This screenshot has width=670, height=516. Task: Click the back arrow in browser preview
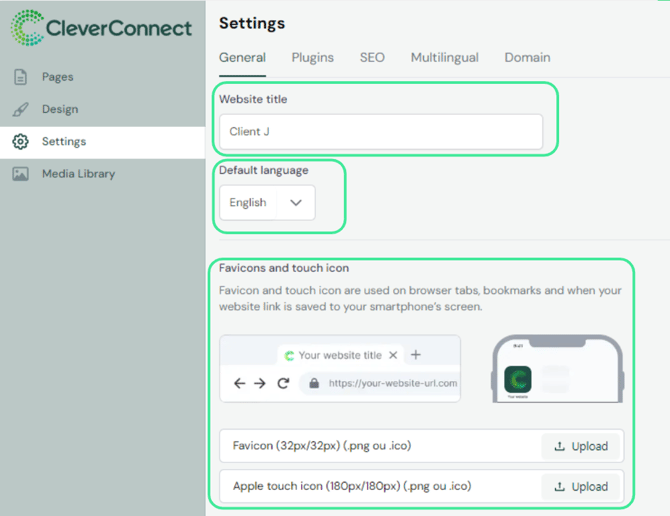(239, 383)
